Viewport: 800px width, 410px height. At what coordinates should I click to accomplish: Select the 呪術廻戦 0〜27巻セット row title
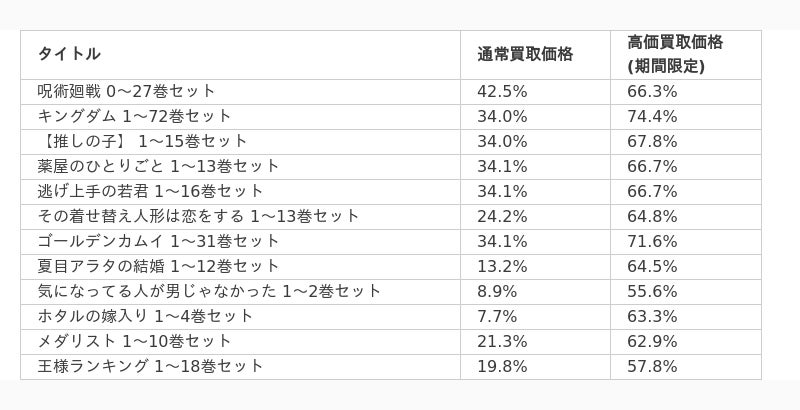[126, 92]
